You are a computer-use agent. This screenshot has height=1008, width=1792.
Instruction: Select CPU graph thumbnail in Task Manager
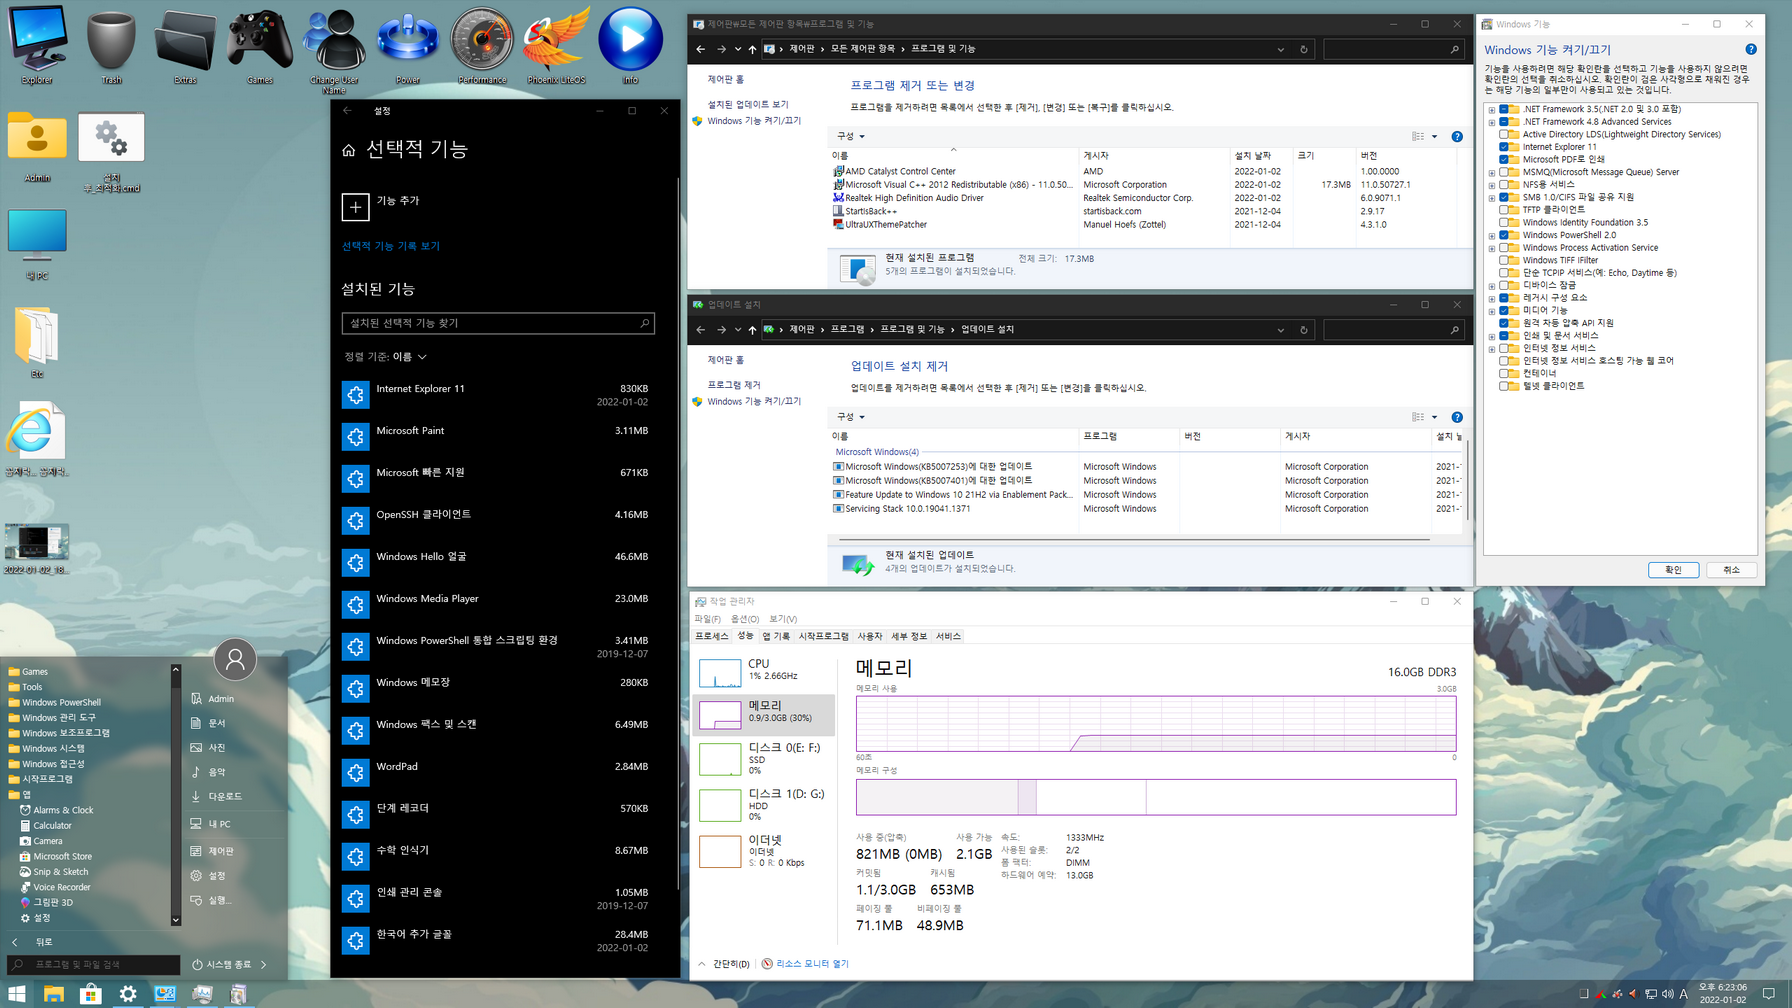pyautogui.click(x=720, y=673)
